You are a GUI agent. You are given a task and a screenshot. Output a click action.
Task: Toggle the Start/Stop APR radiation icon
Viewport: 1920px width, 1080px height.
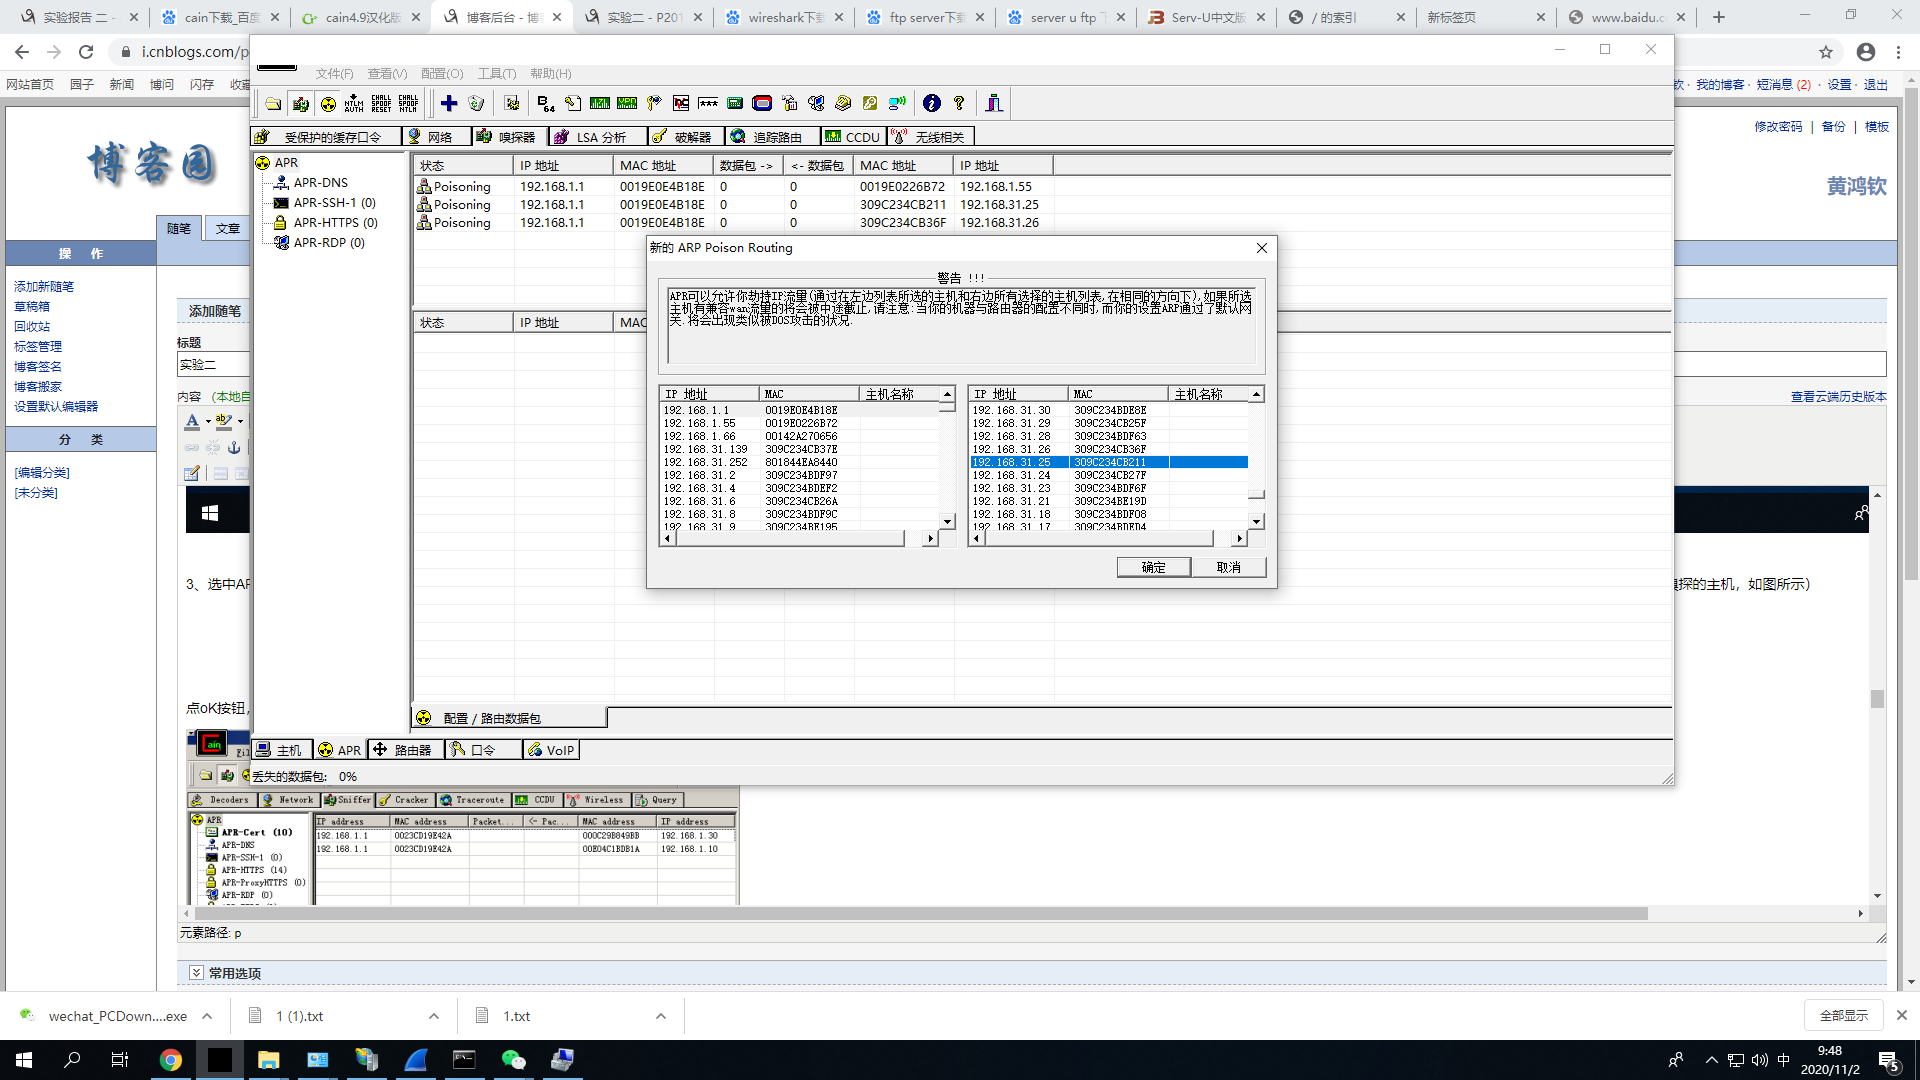click(328, 103)
